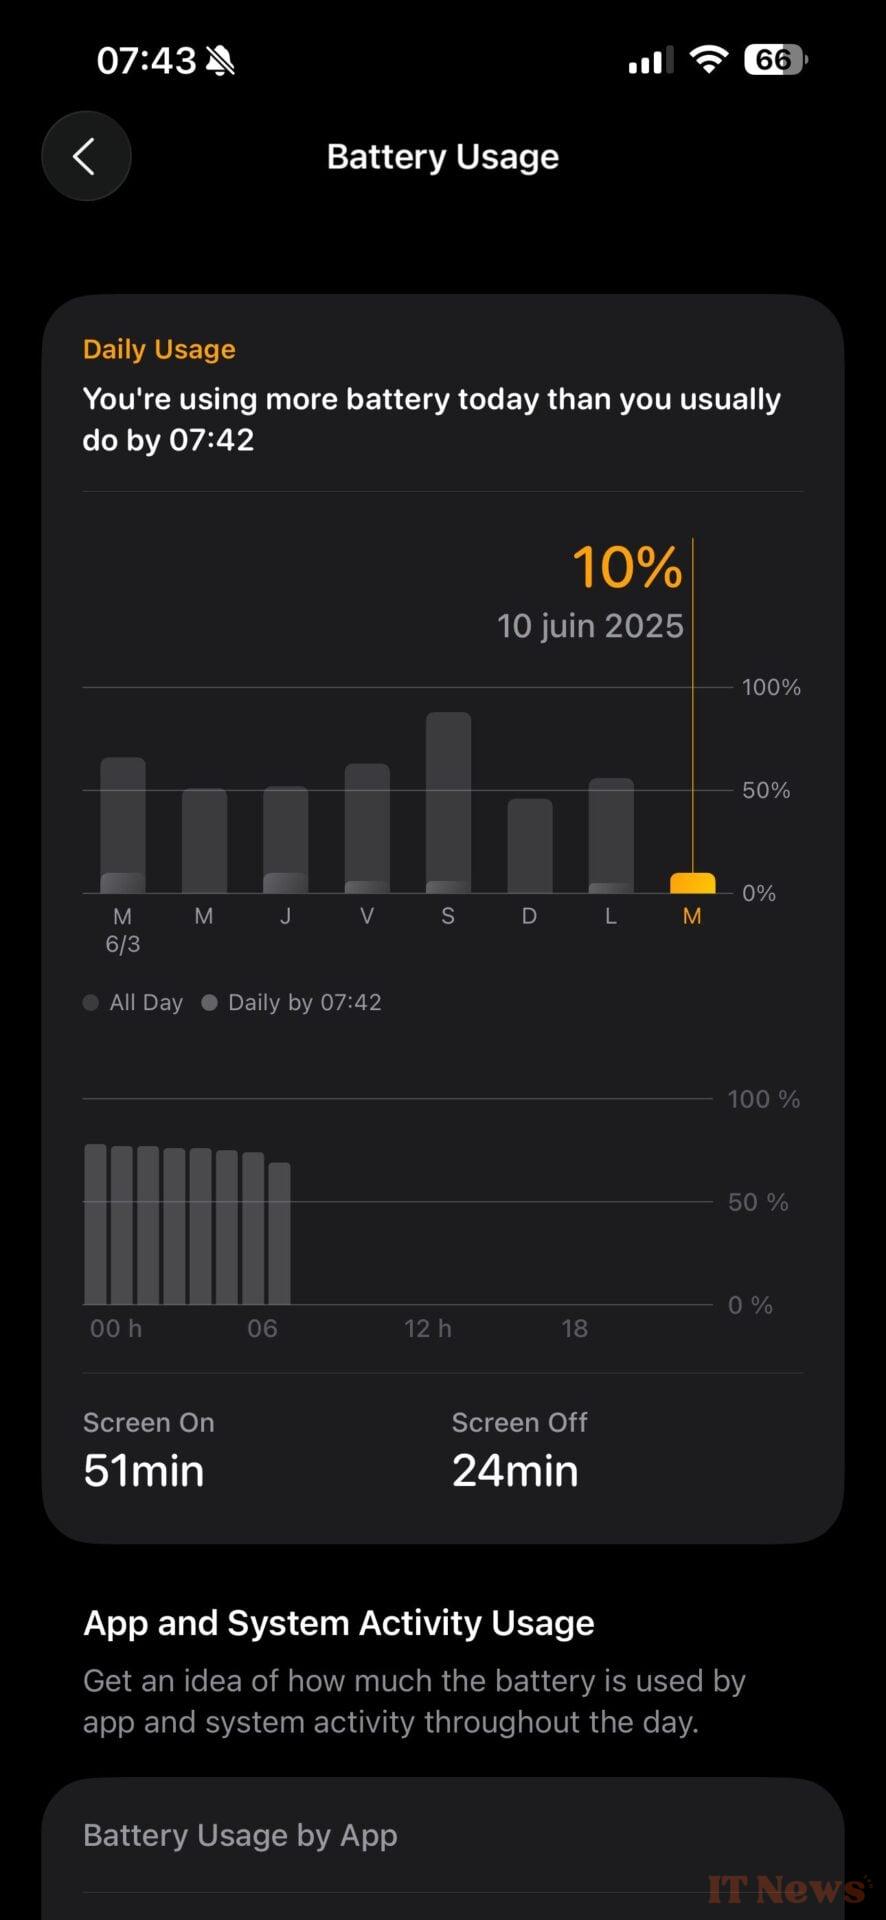Tap the Daily by 07:42 legend dot
Screen dimensions: 886x1920
(209, 1002)
